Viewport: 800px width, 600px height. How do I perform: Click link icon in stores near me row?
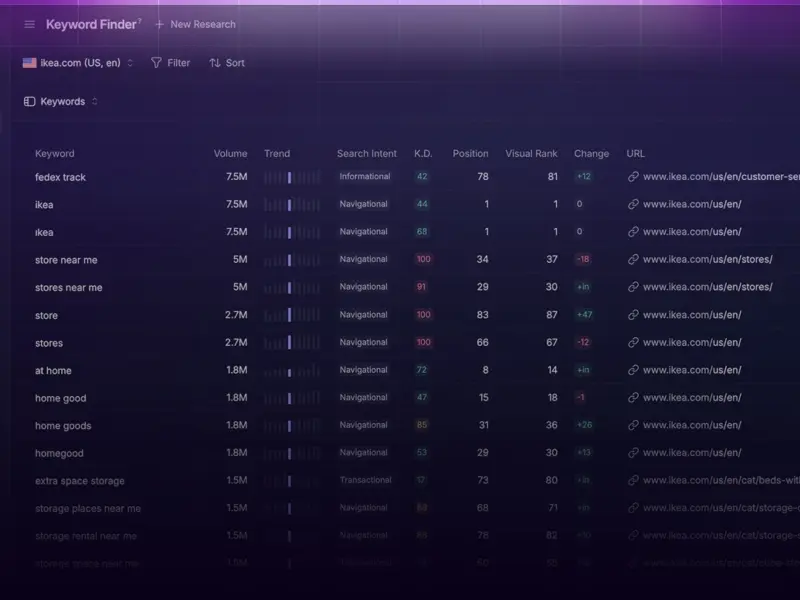633,287
